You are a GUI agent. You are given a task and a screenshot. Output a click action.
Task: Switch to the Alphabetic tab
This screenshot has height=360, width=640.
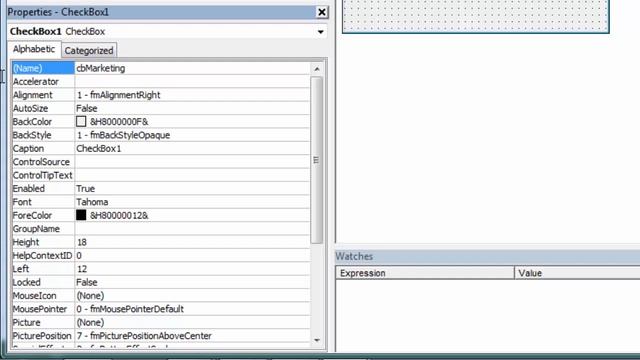click(34, 49)
